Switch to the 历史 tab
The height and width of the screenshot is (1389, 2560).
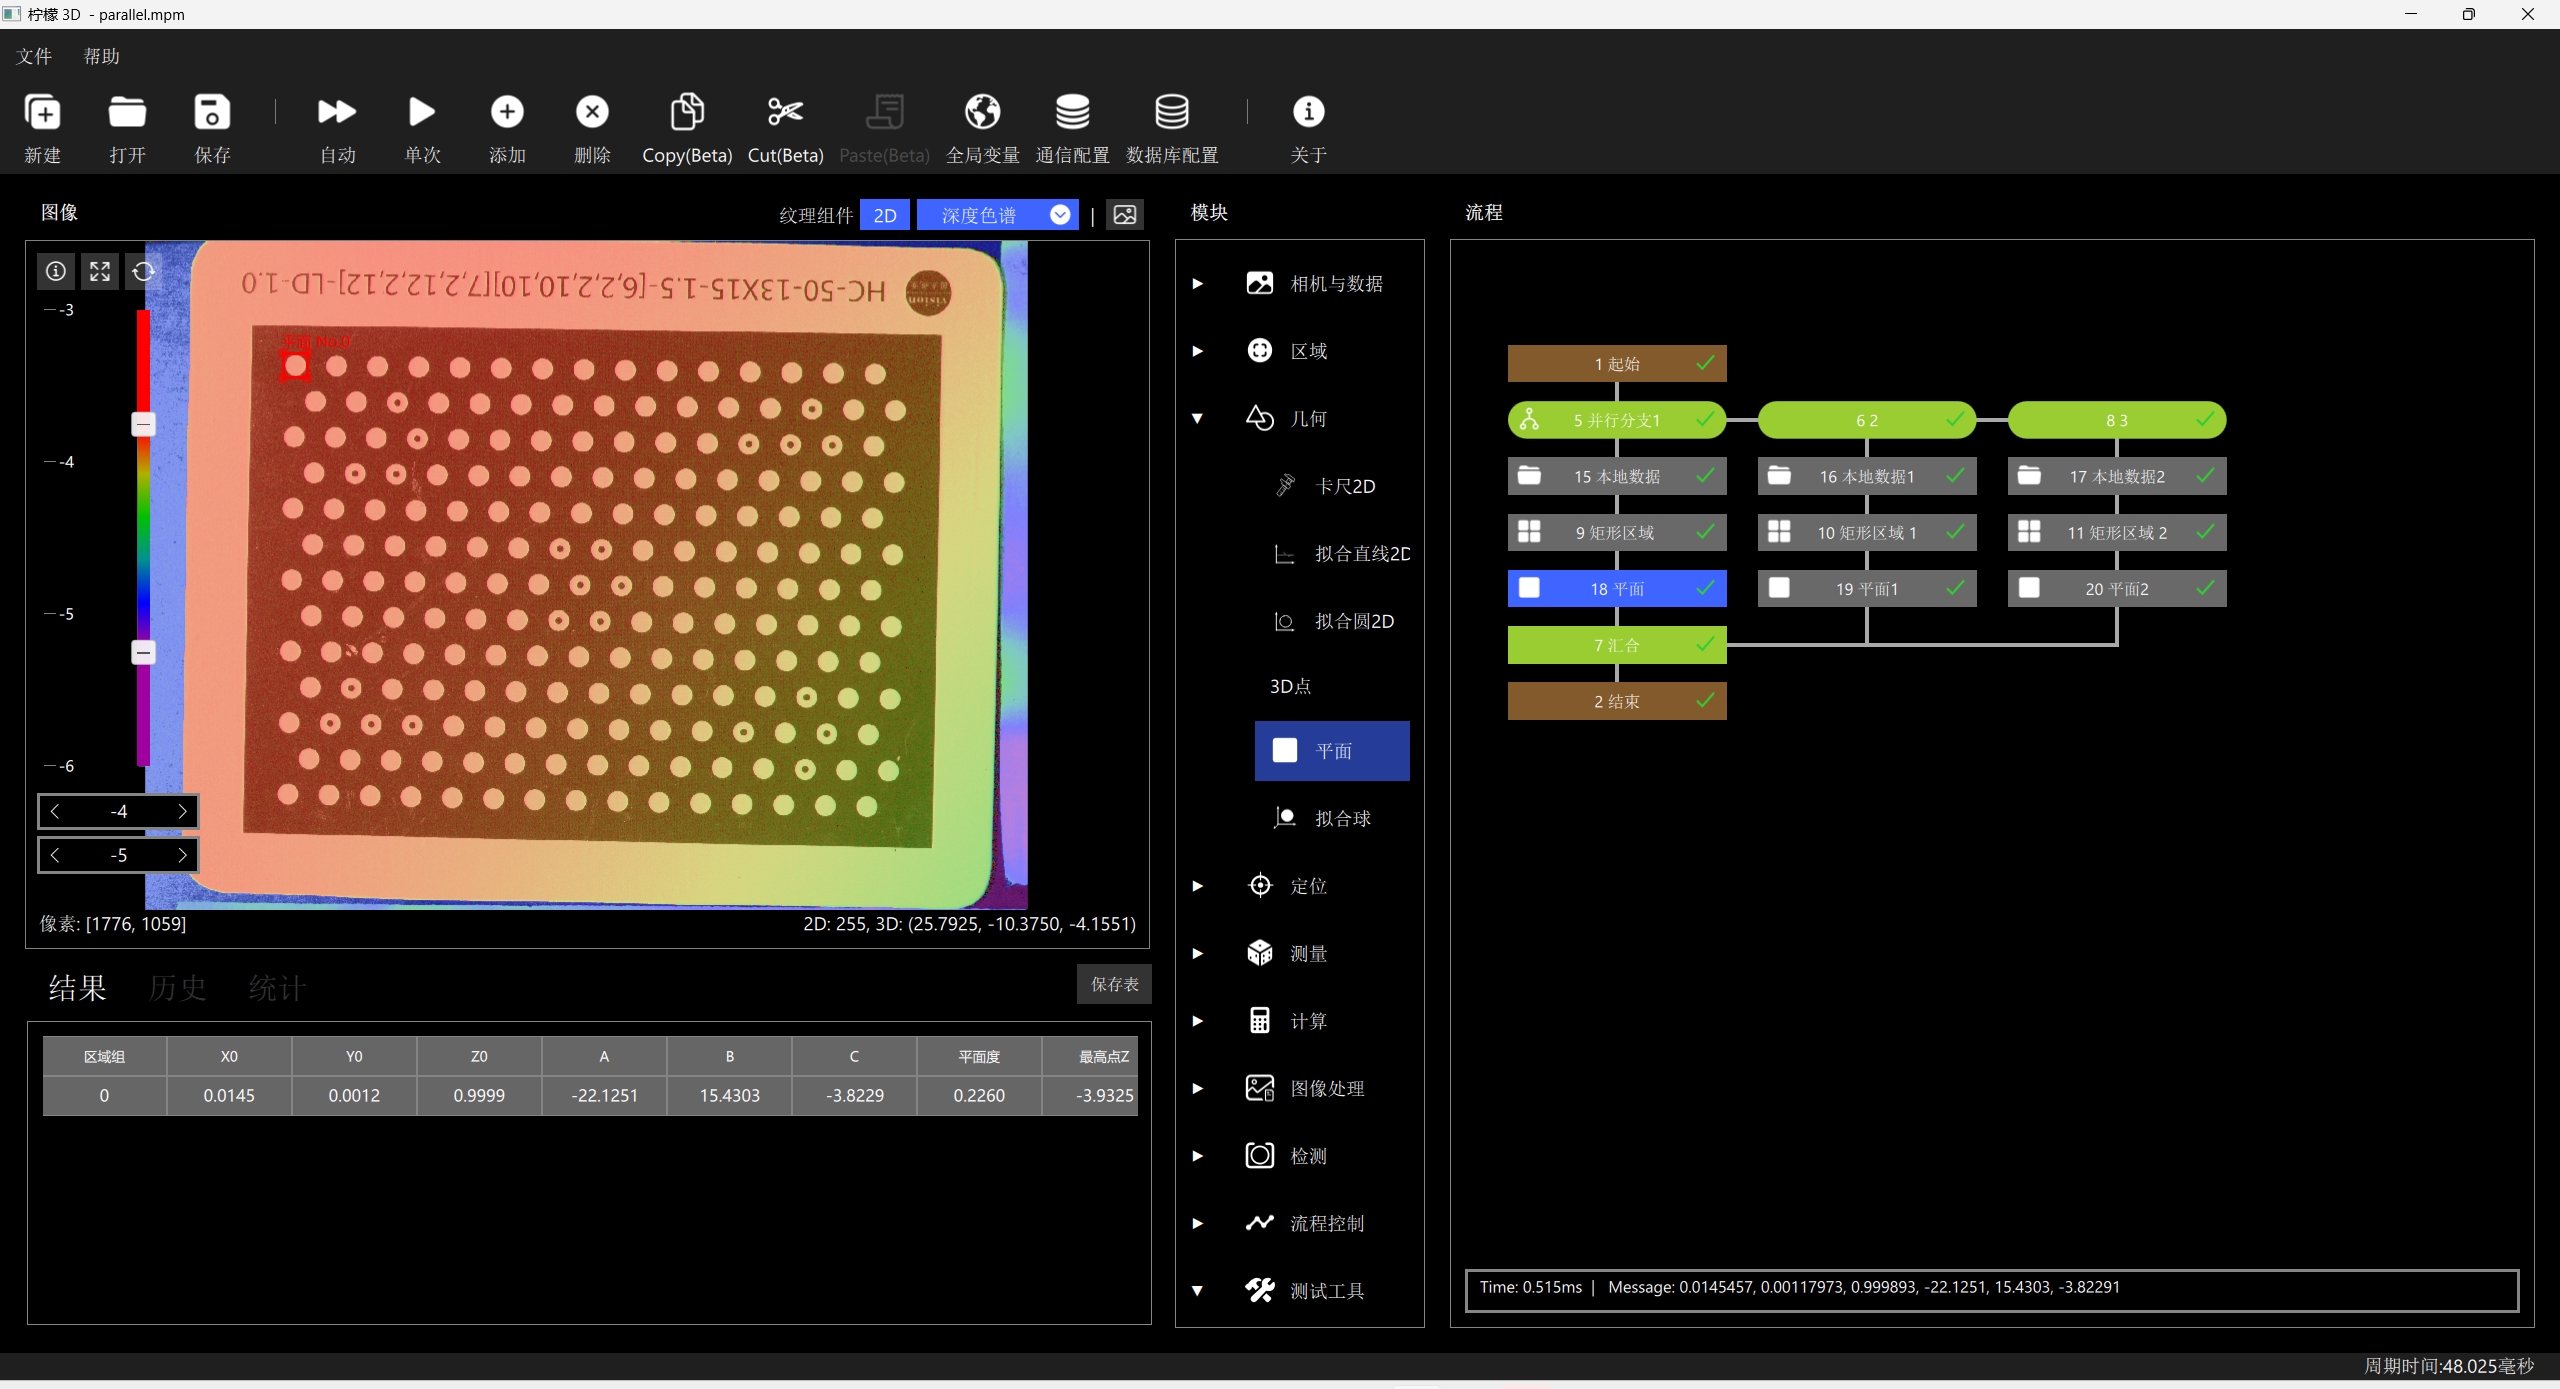178,988
